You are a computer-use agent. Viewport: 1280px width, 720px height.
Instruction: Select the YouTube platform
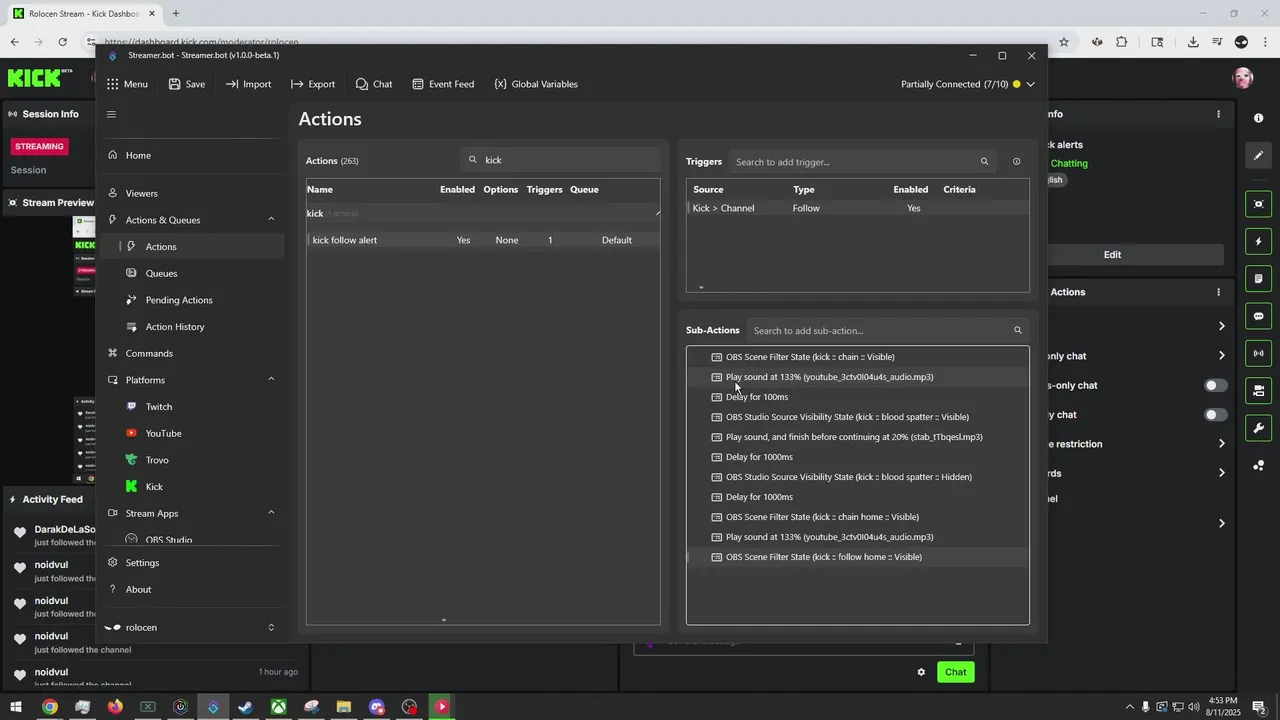point(163,433)
